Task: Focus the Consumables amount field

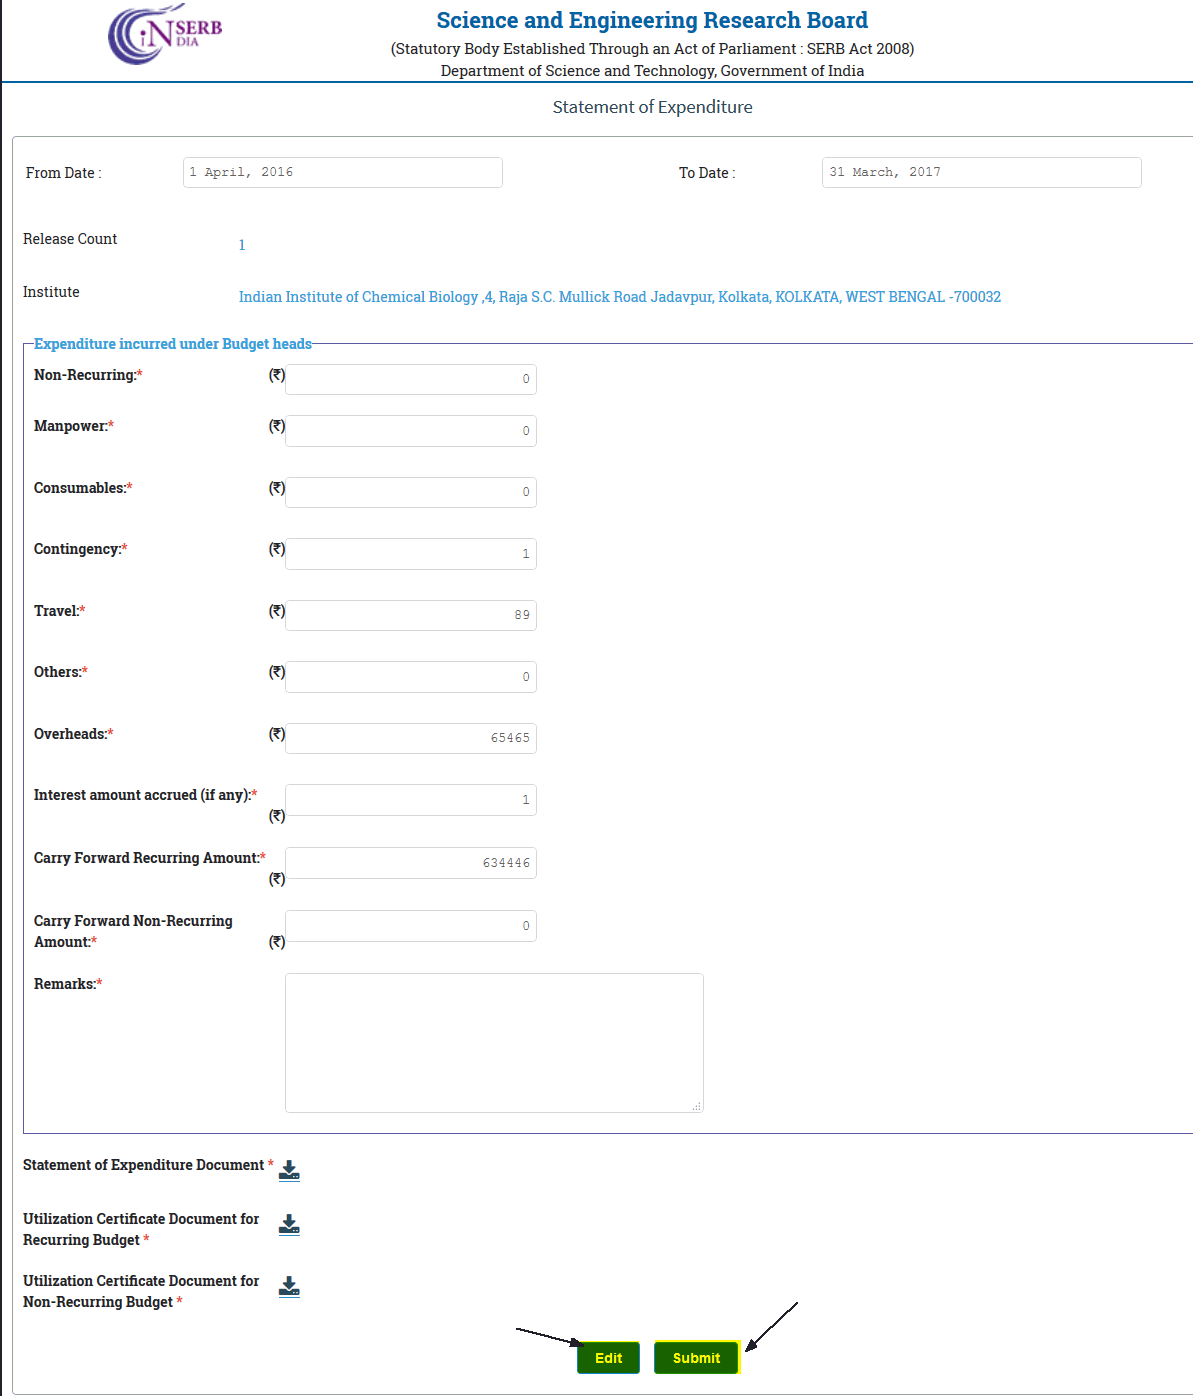Action: [x=411, y=492]
